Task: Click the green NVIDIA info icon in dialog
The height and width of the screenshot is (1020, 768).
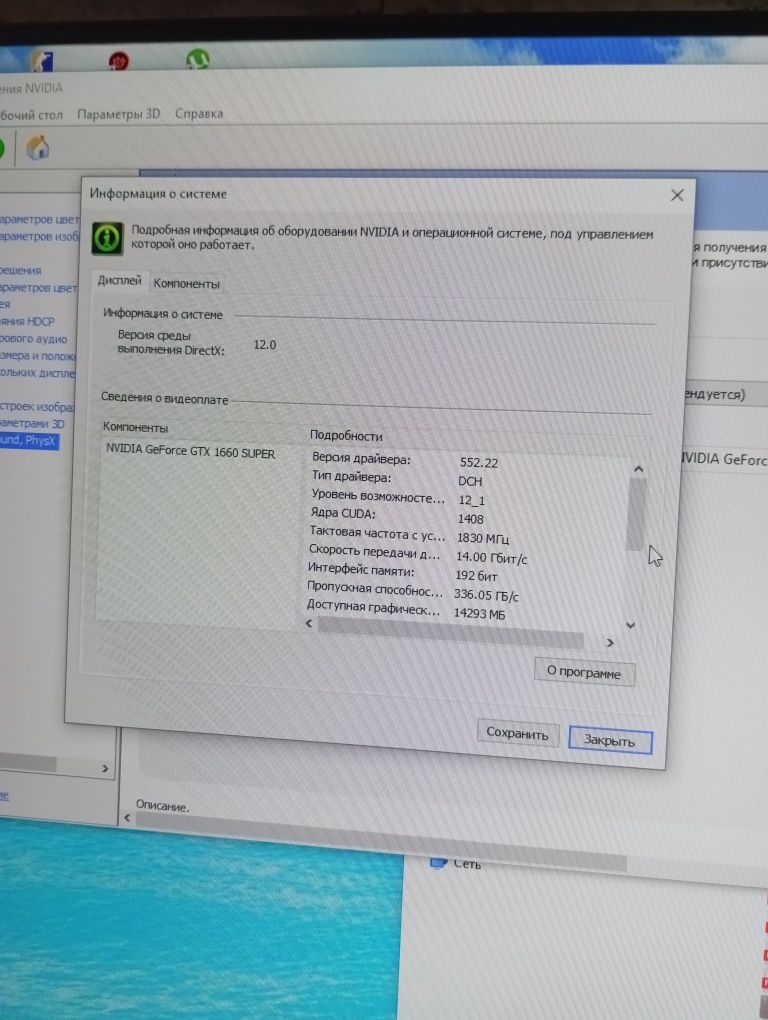Action: (107, 238)
